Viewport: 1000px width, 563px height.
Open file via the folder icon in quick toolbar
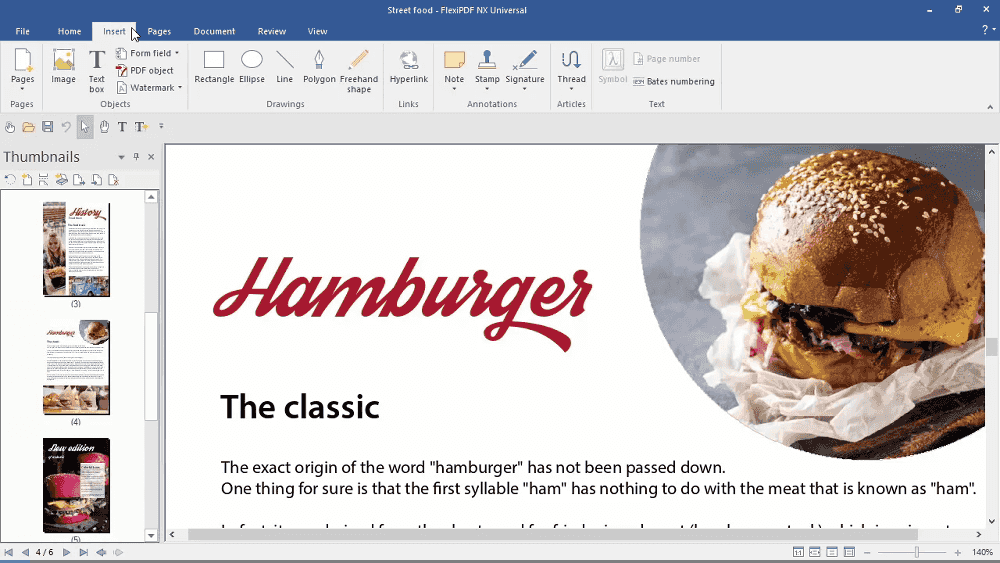coord(29,127)
